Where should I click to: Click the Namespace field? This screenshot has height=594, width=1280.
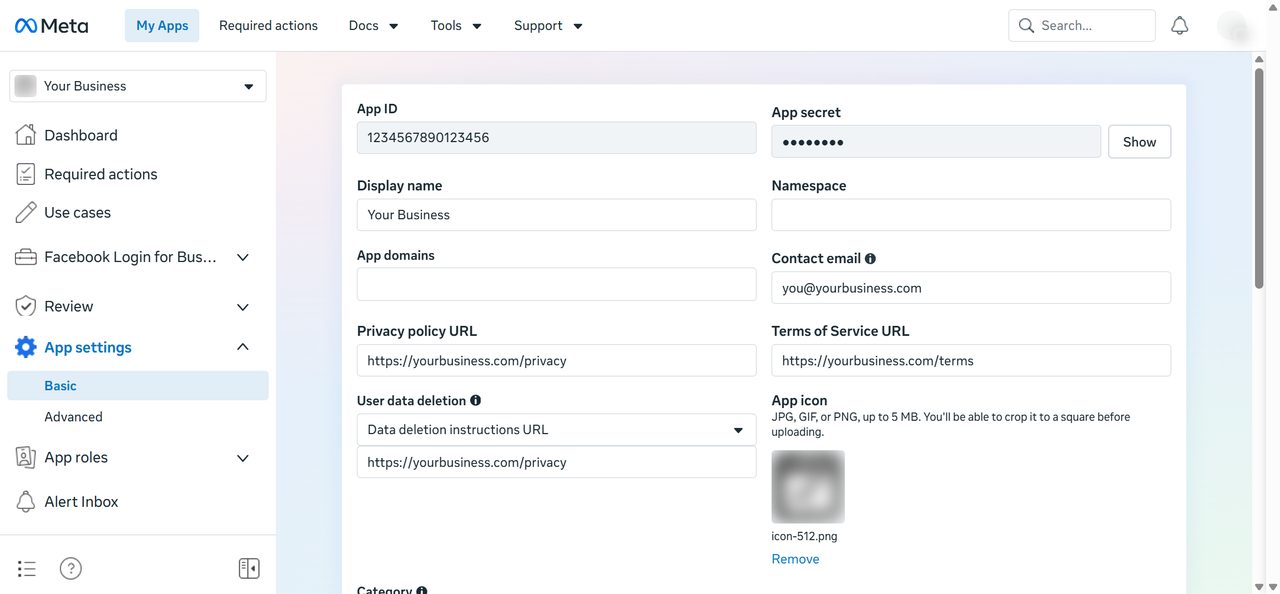point(971,215)
